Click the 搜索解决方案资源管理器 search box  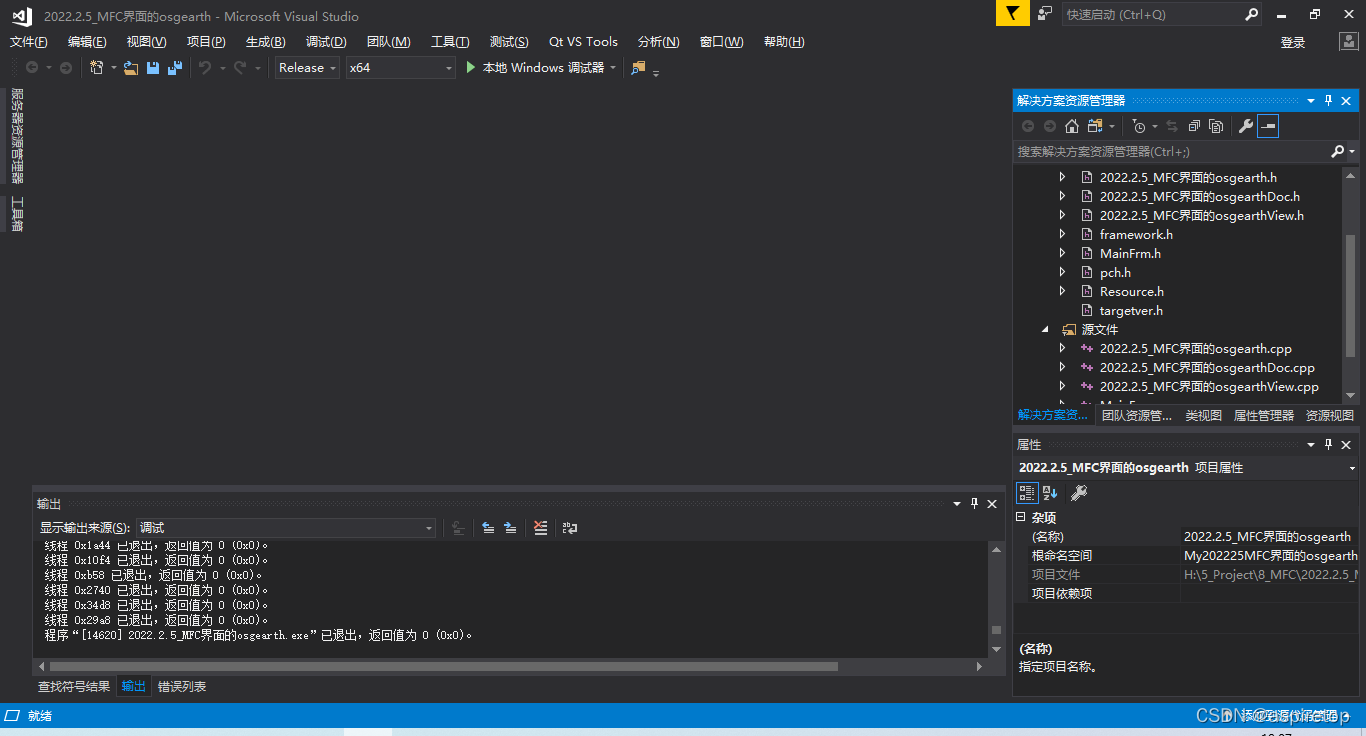tap(1172, 151)
